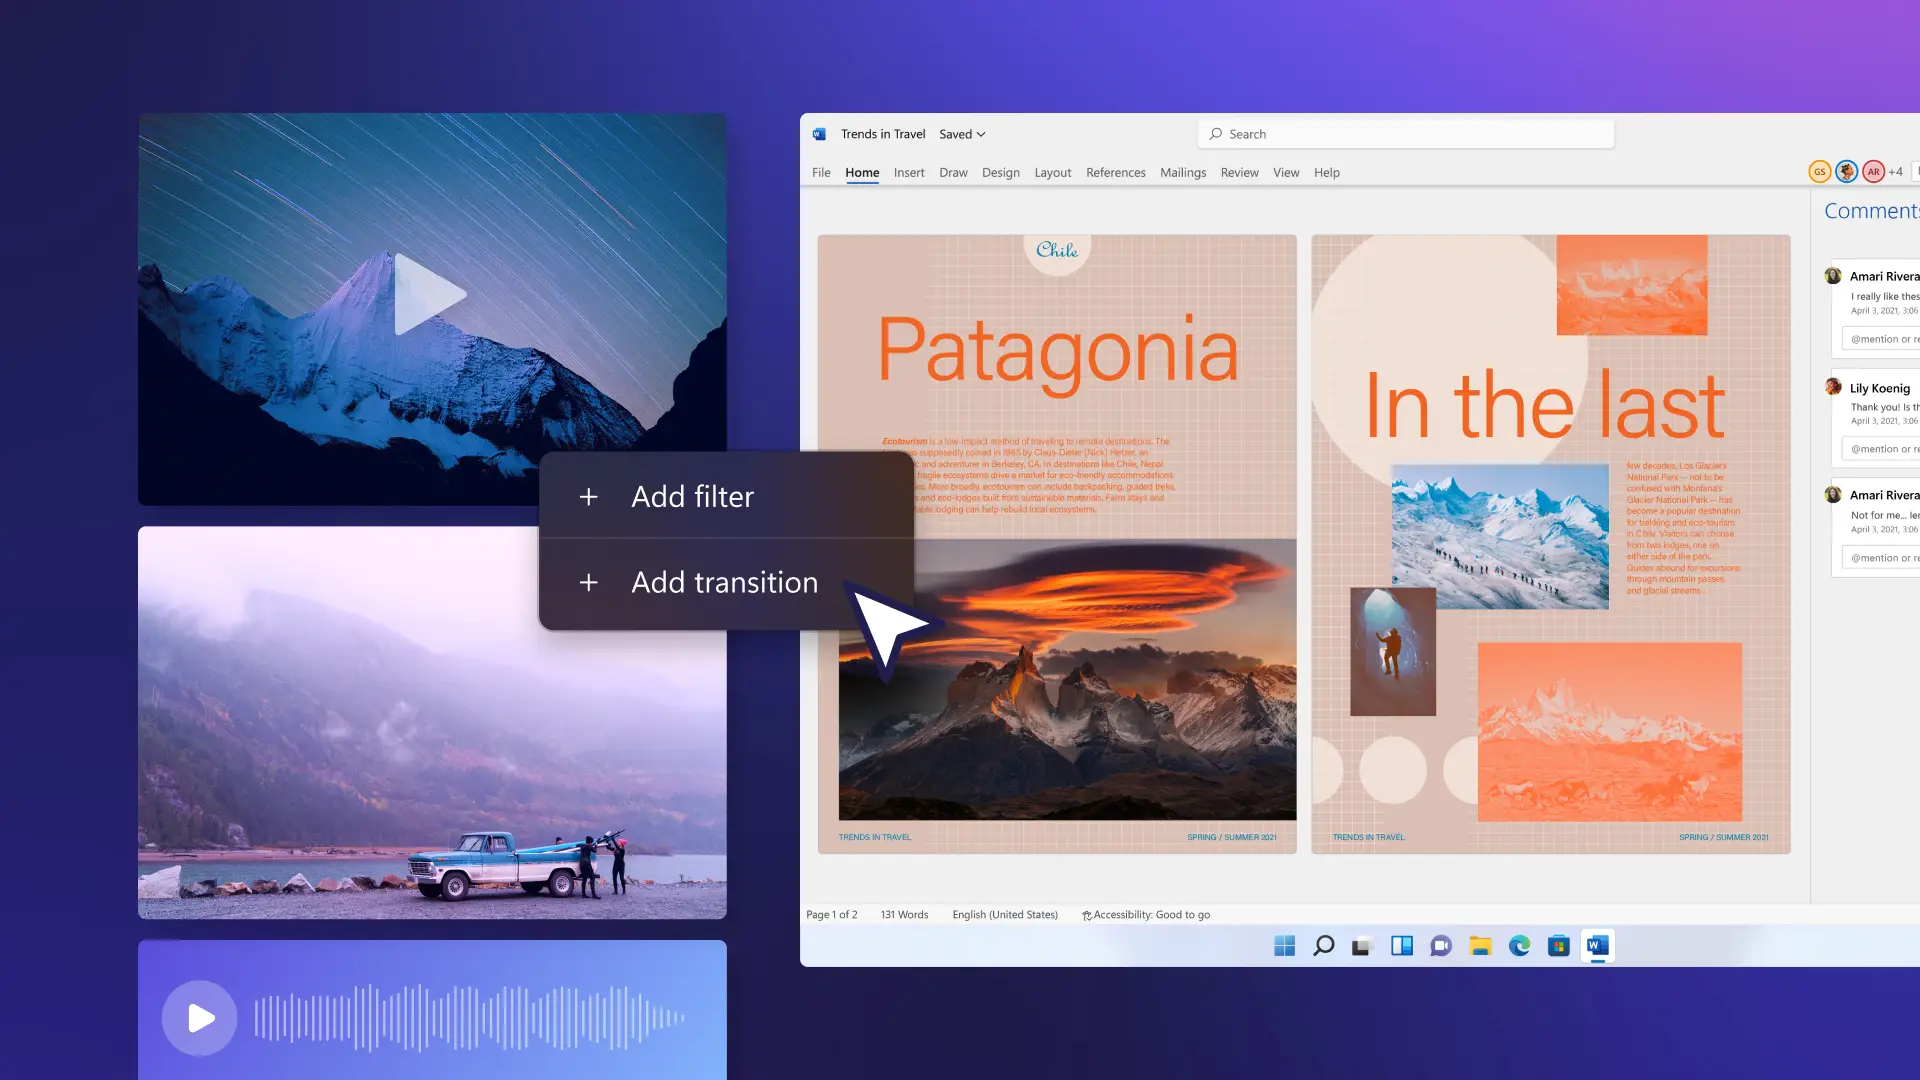Click the Search box in Word
The width and height of the screenshot is (1920, 1080).
click(1405, 134)
